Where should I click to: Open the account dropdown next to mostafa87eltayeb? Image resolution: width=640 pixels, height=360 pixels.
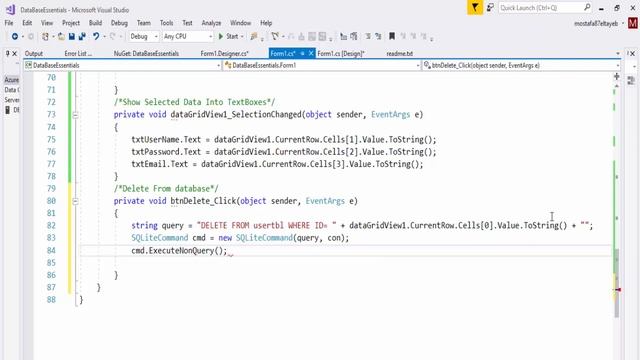pos(623,24)
